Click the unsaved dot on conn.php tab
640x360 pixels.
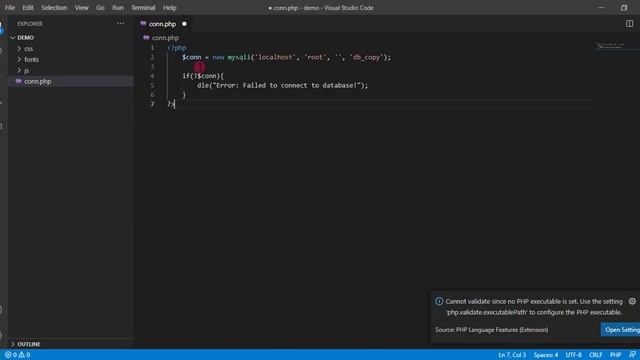[184, 24]
